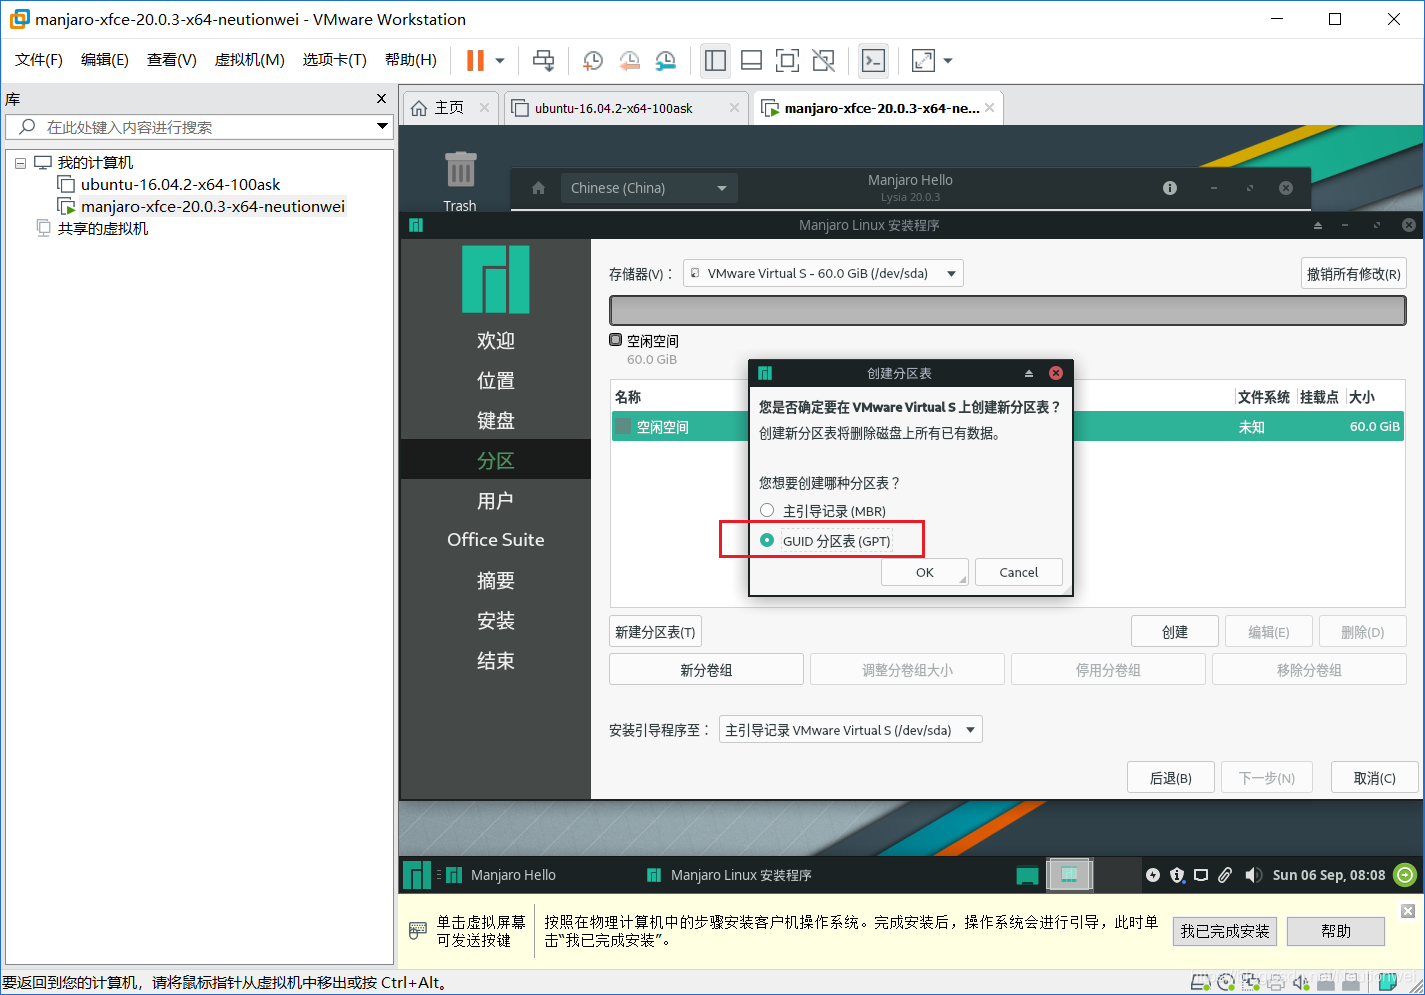Image resolution: width=1425 pixels, height=995 pixels.
Task: Click the green logout panel icon
Action: point(1405,875)
